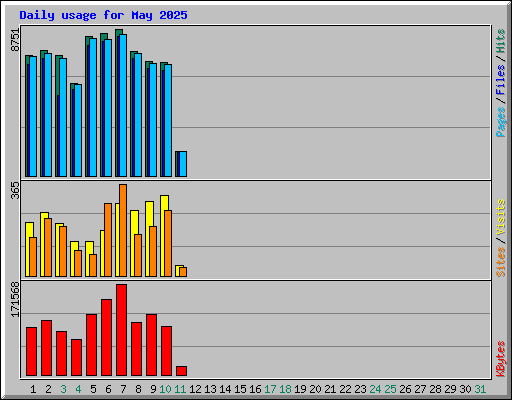Click the red 'KBytes' legend label
The height and width of the screenshot is (400, 512).
[x=501, y=359]
